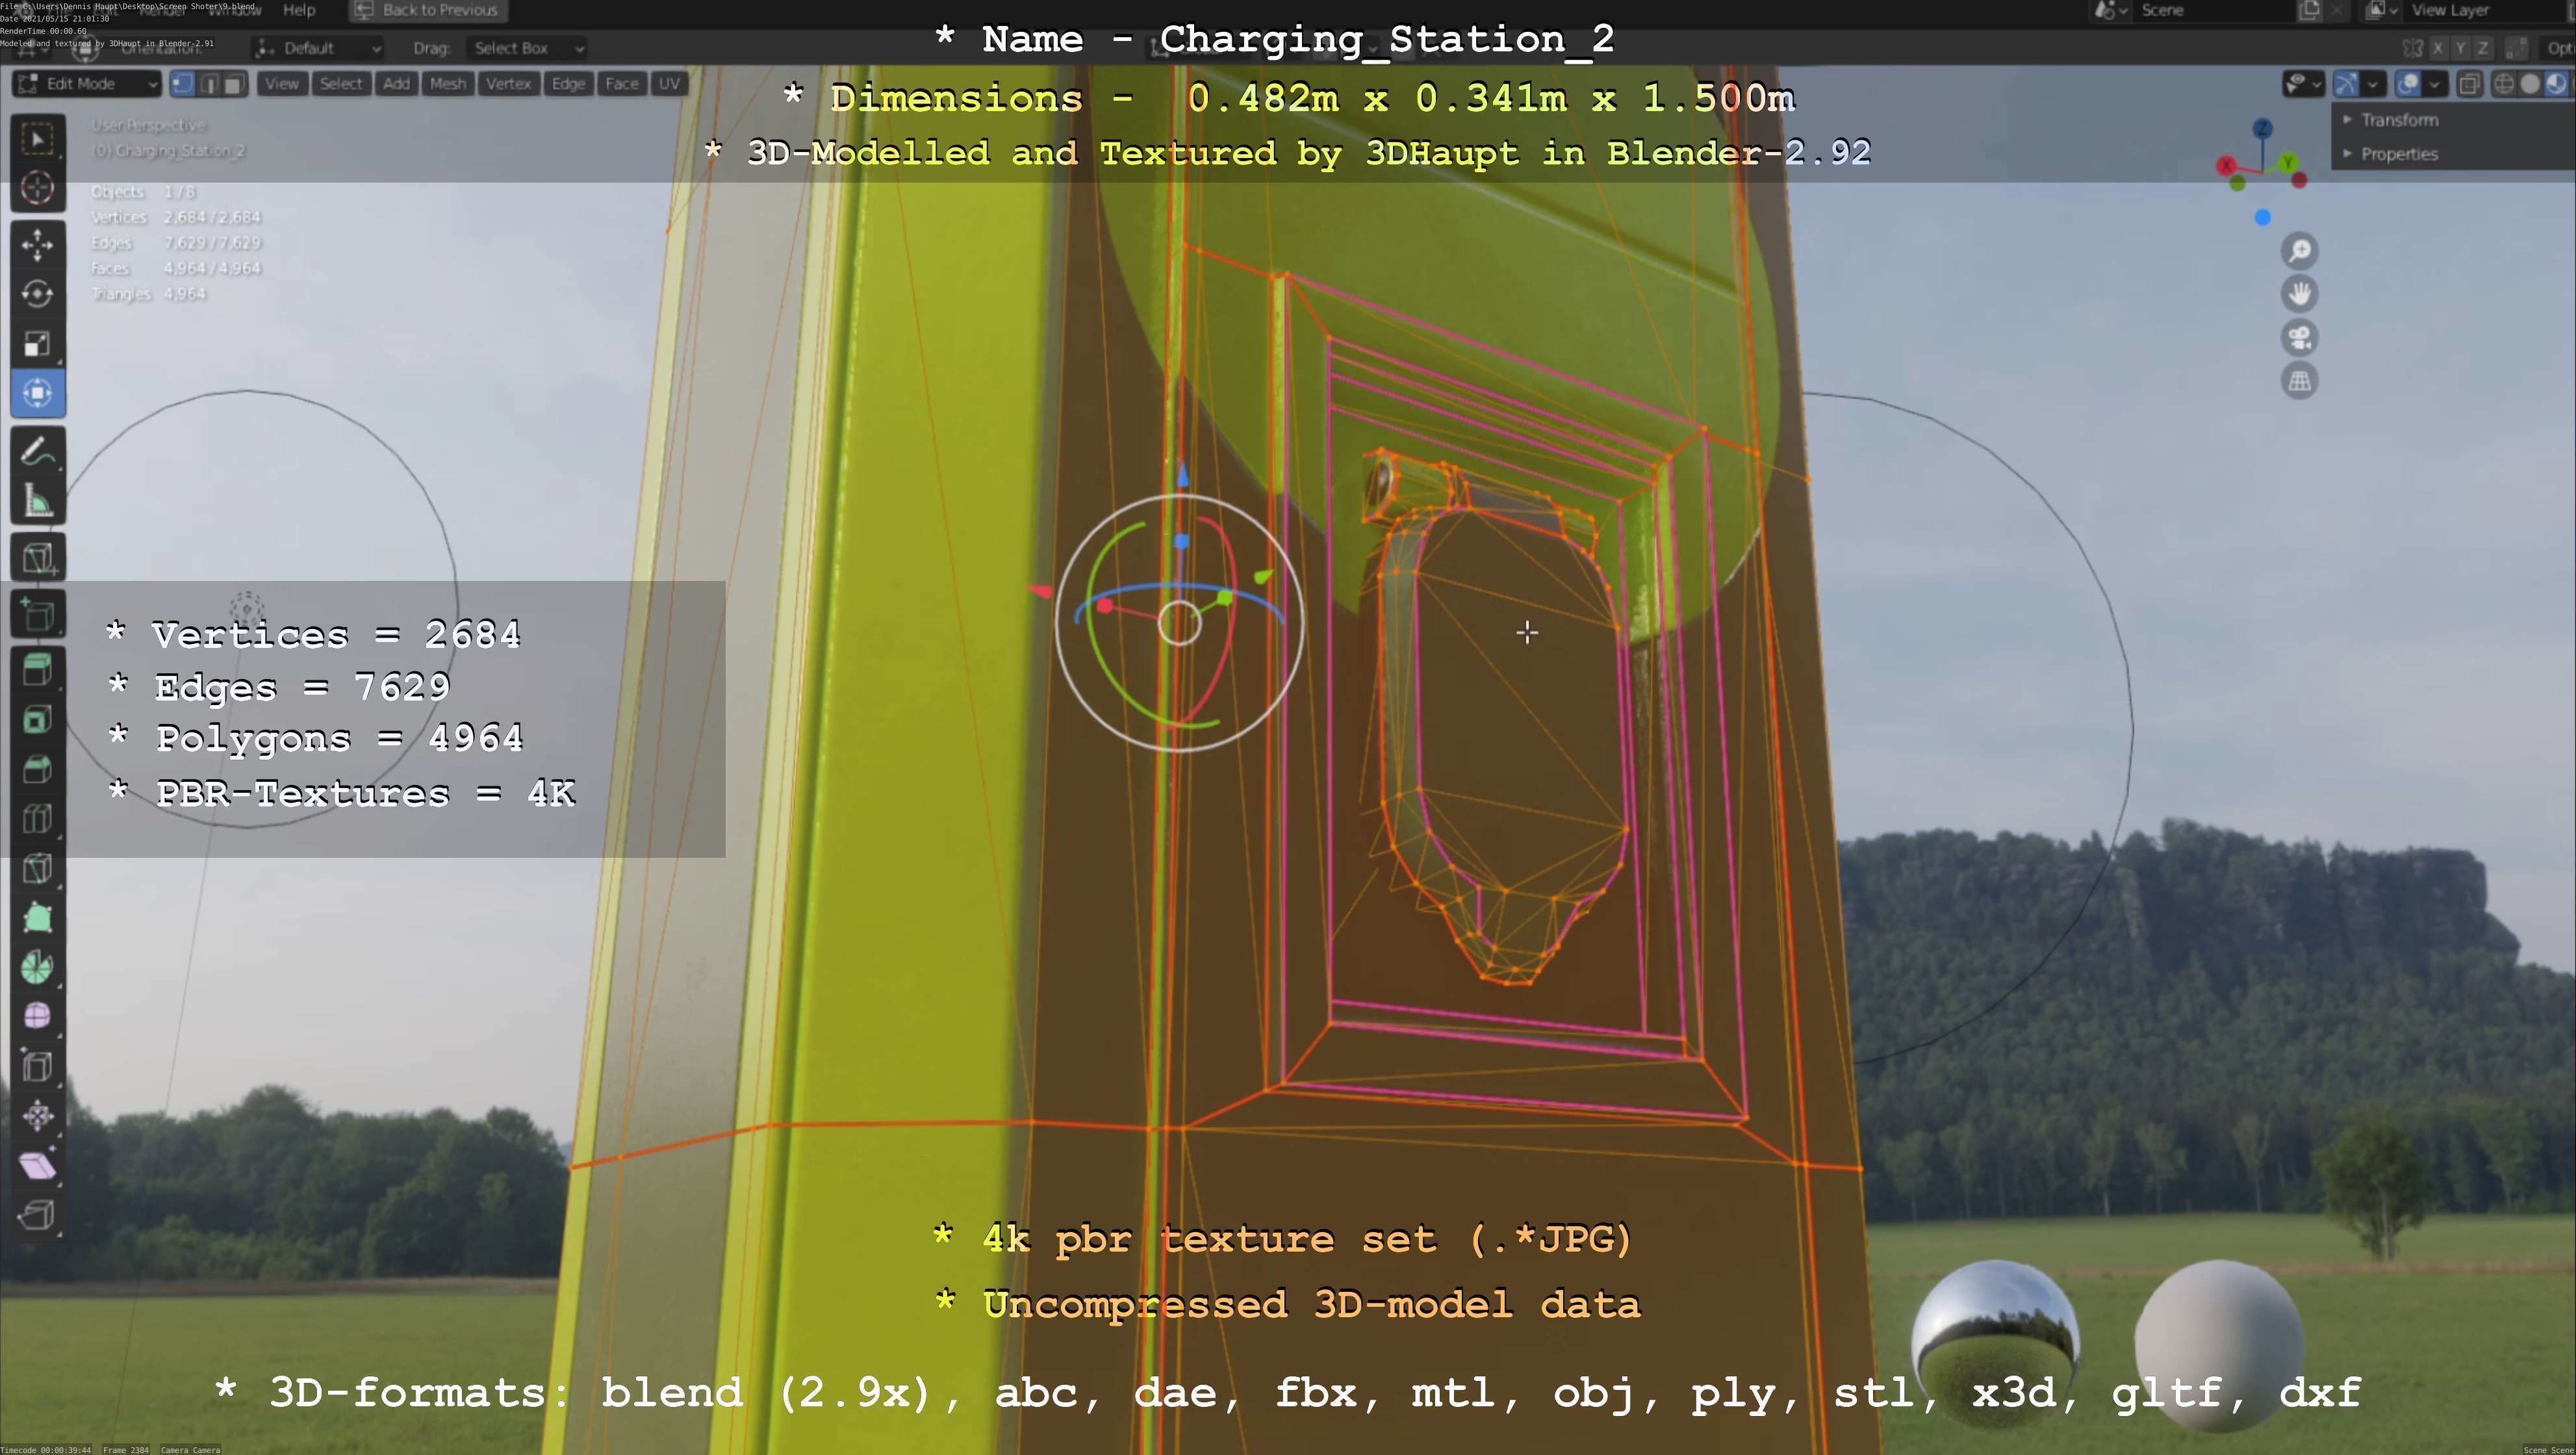This screenshot has height=1455, width=2576.
Task: Enable vertex select mode
Action: 183,84
